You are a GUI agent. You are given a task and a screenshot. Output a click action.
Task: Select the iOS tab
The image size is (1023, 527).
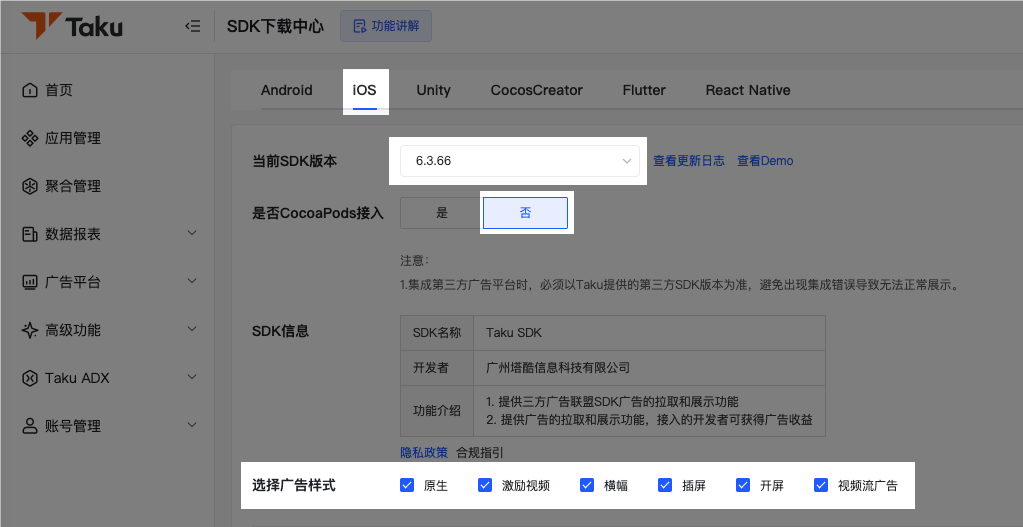point(365,90)
